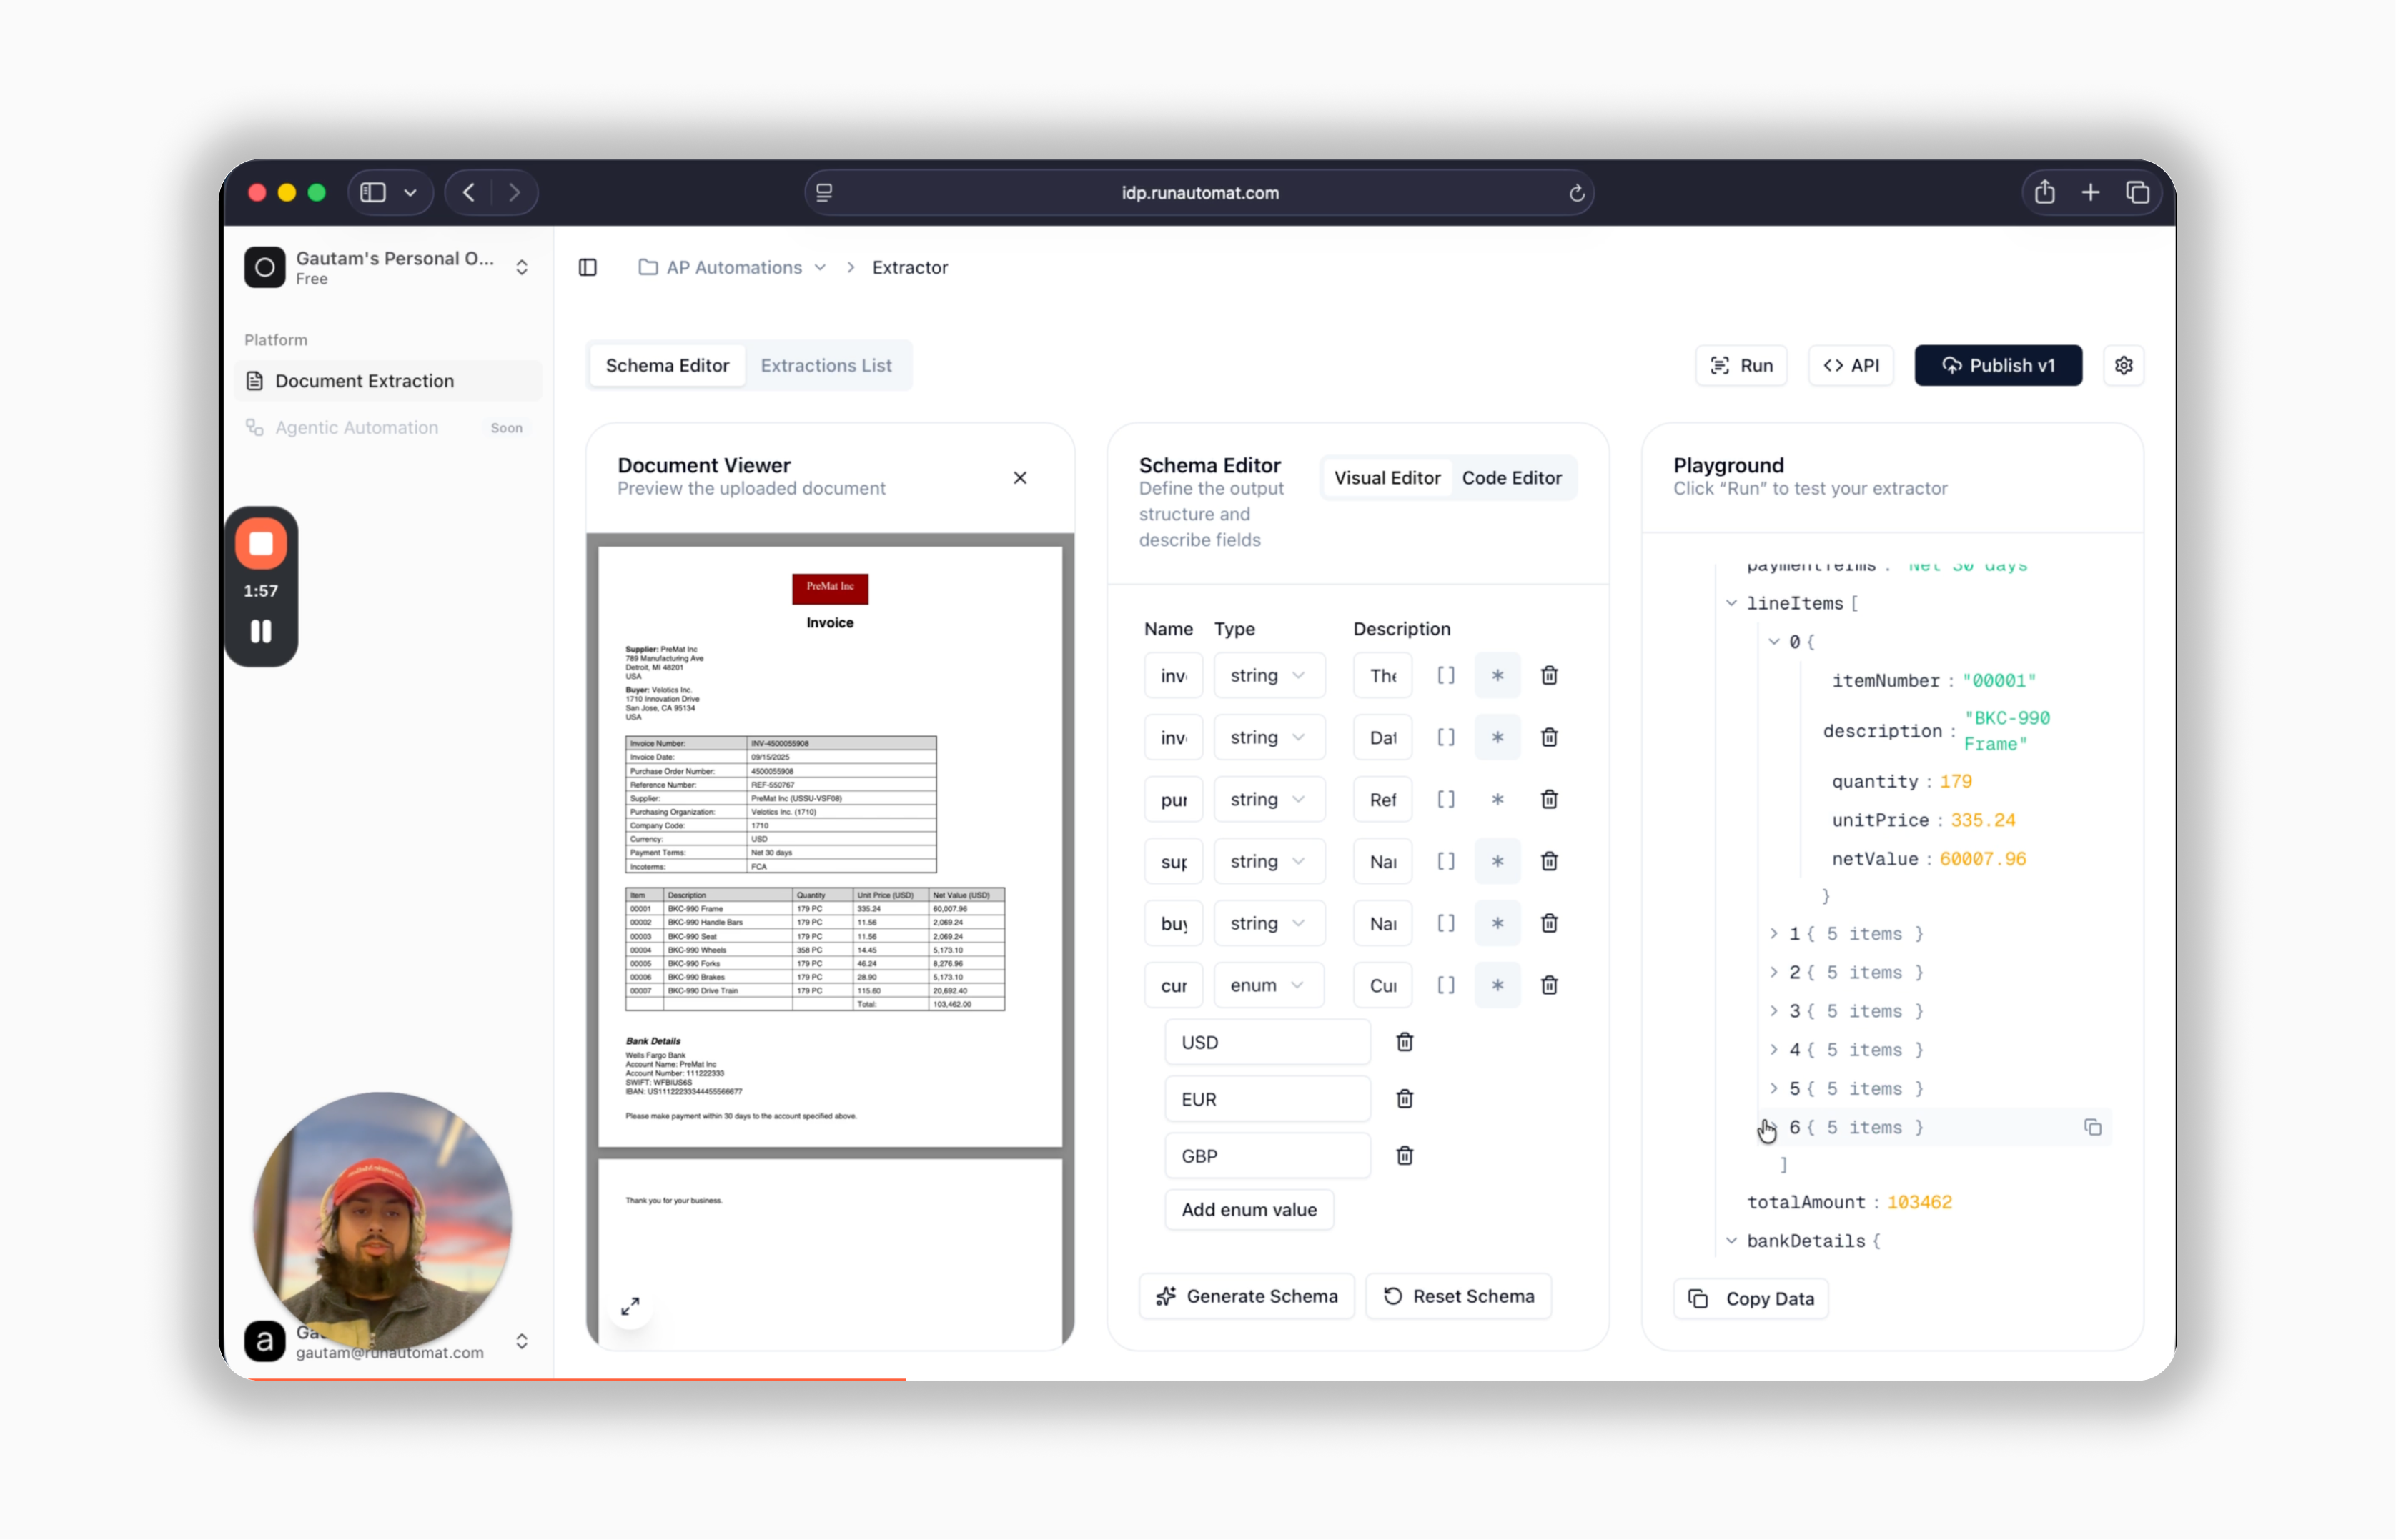Image resolution: width=2396 pixels, height=1540 pixels.
Task: Toggle required asterisk on purchase field
Action: click(x=1497, y=799)
